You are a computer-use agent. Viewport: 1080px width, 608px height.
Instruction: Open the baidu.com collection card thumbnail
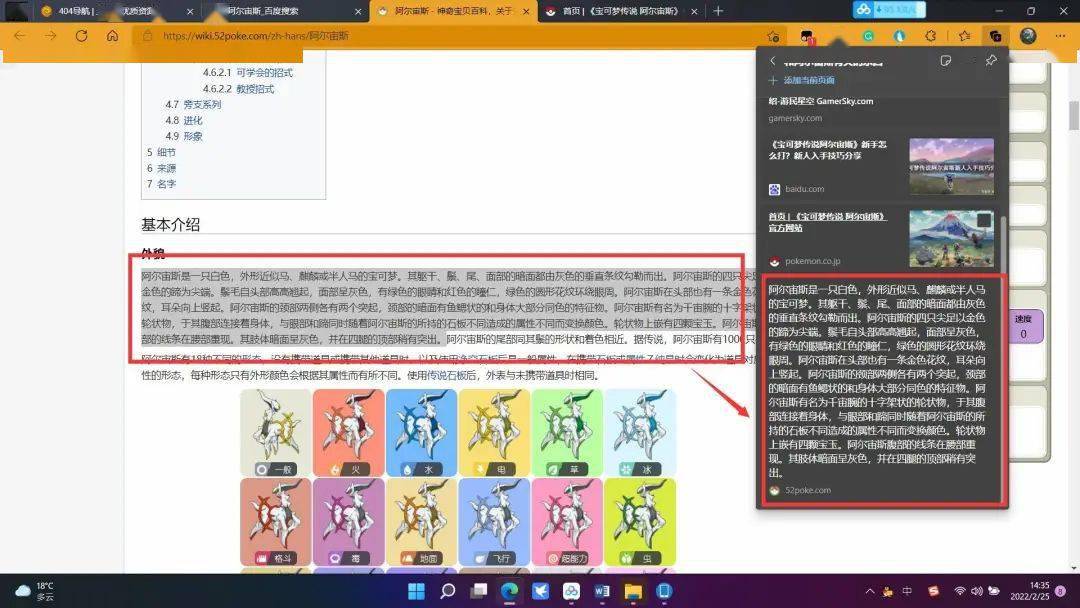click(951, 166)
